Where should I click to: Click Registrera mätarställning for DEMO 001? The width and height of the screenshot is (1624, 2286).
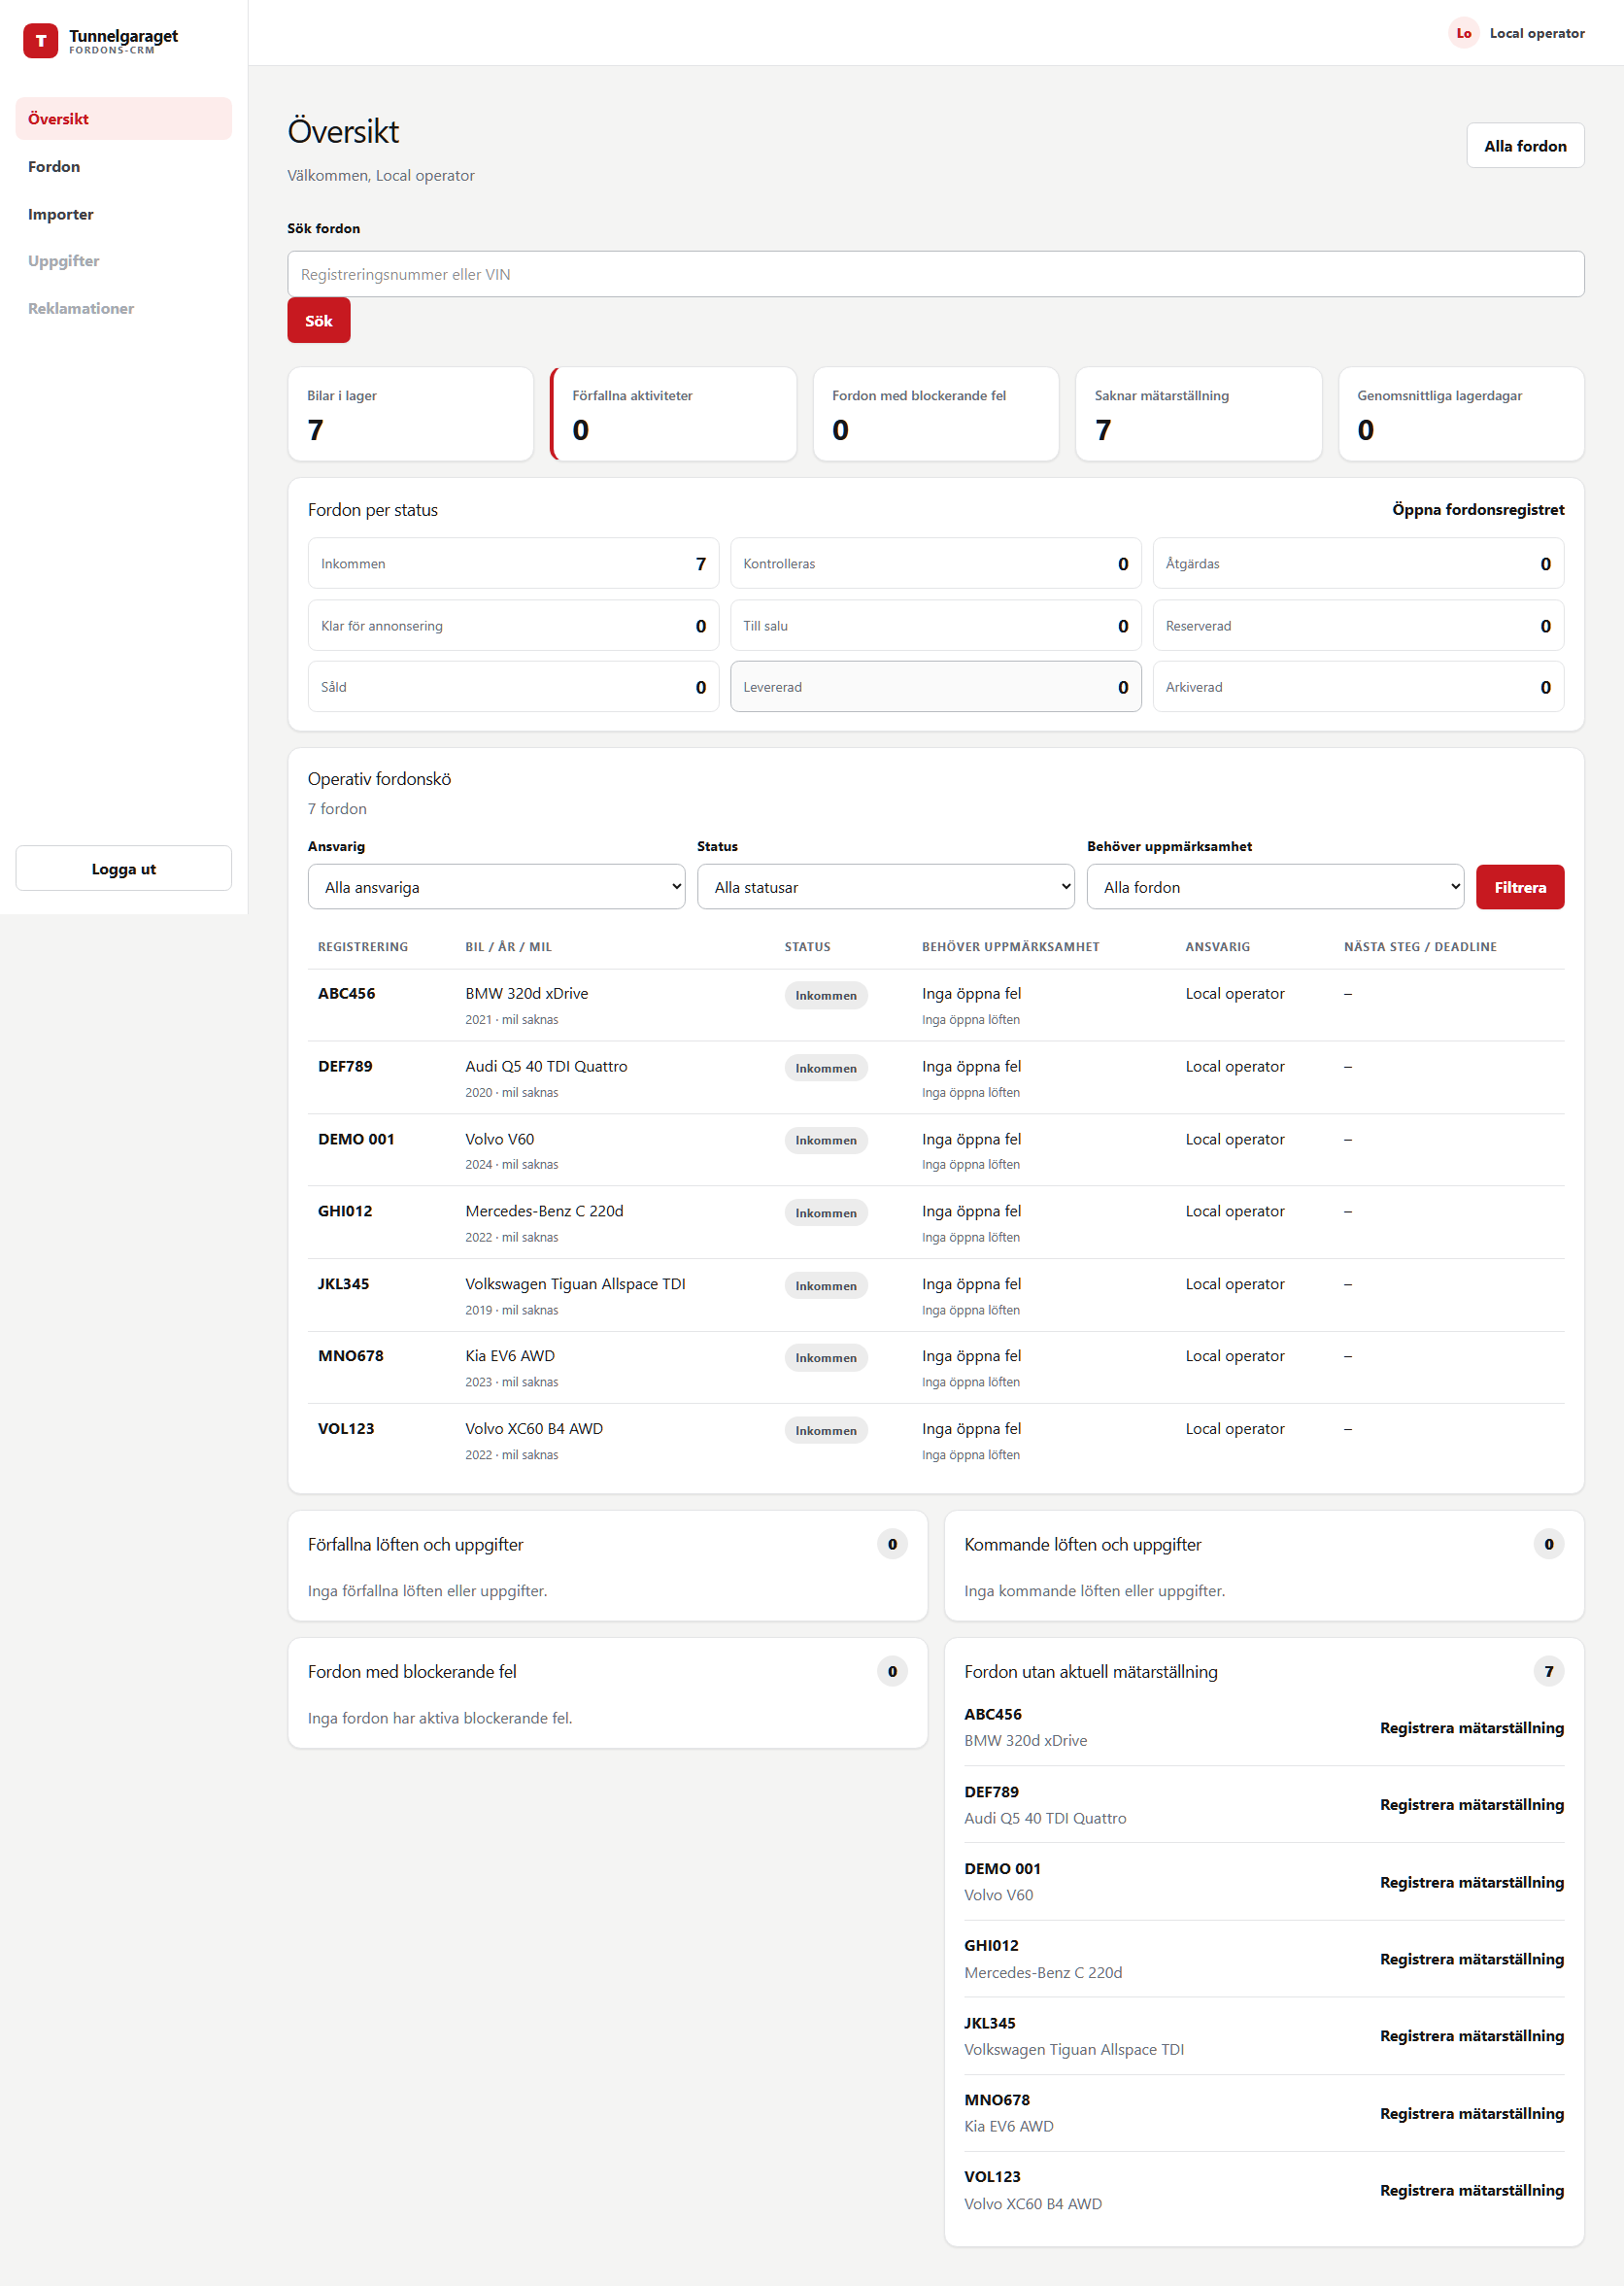(1471, 1882)
